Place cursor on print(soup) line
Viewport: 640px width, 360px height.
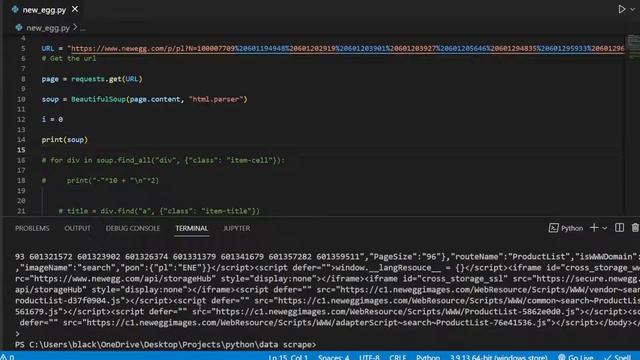(x=64, y=140)
